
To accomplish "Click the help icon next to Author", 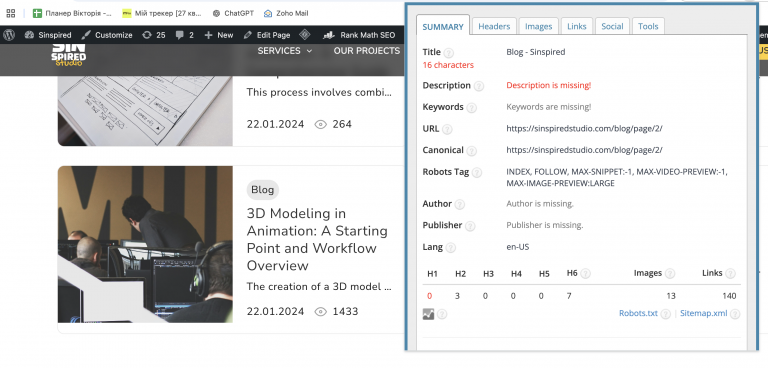I will [x=459, y=204].
